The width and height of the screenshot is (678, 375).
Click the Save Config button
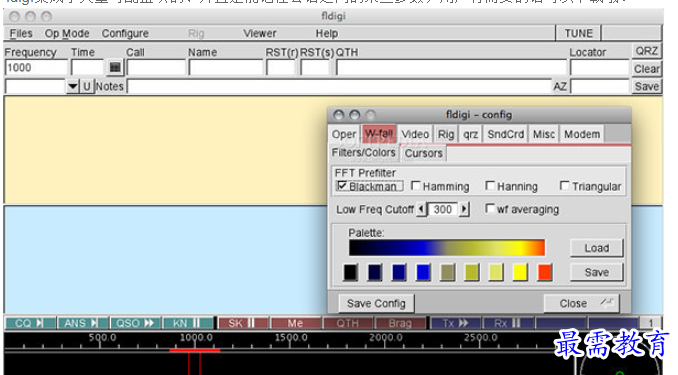tap(376, 304)
